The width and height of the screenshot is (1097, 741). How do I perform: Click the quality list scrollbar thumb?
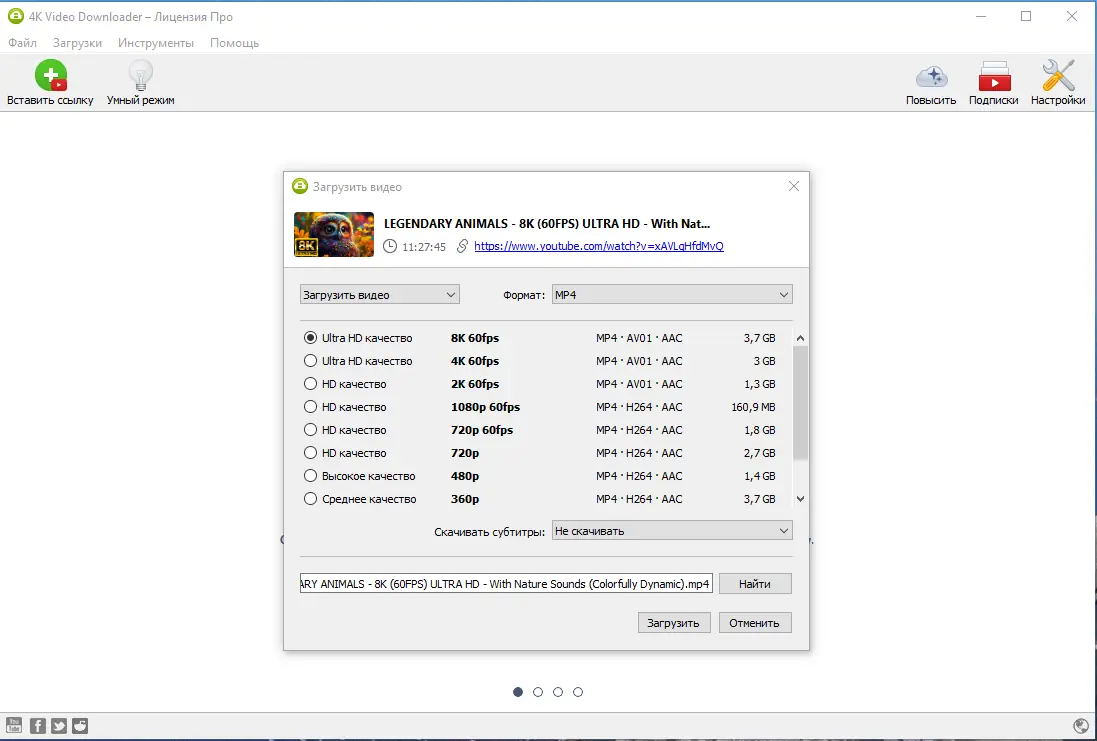(800, 402)
